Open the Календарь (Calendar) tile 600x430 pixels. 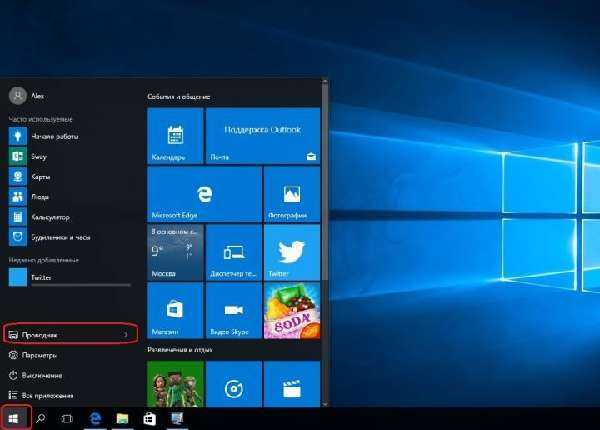(x=174, y=134)
